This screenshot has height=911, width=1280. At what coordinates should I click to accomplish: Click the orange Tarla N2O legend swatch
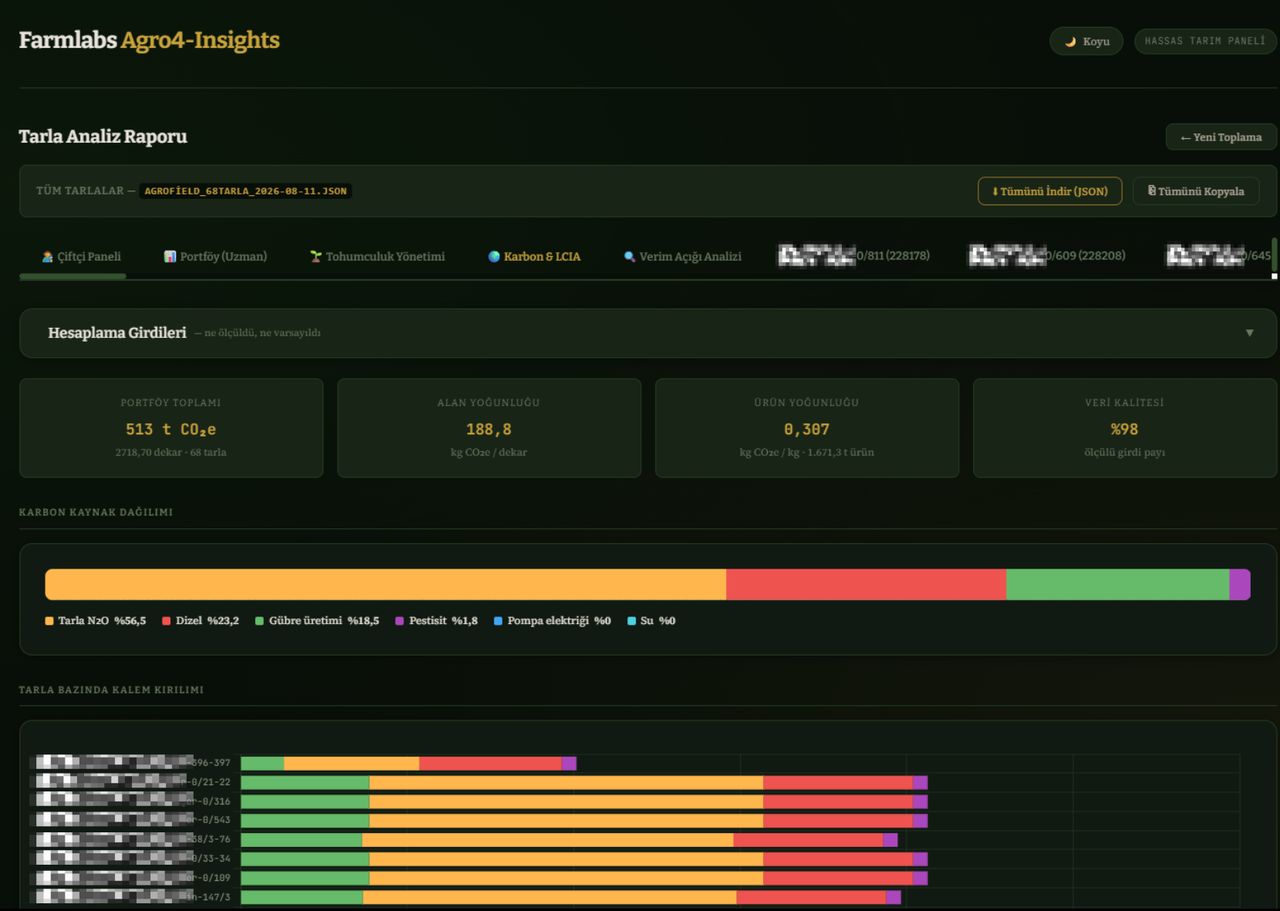[49, 621]
